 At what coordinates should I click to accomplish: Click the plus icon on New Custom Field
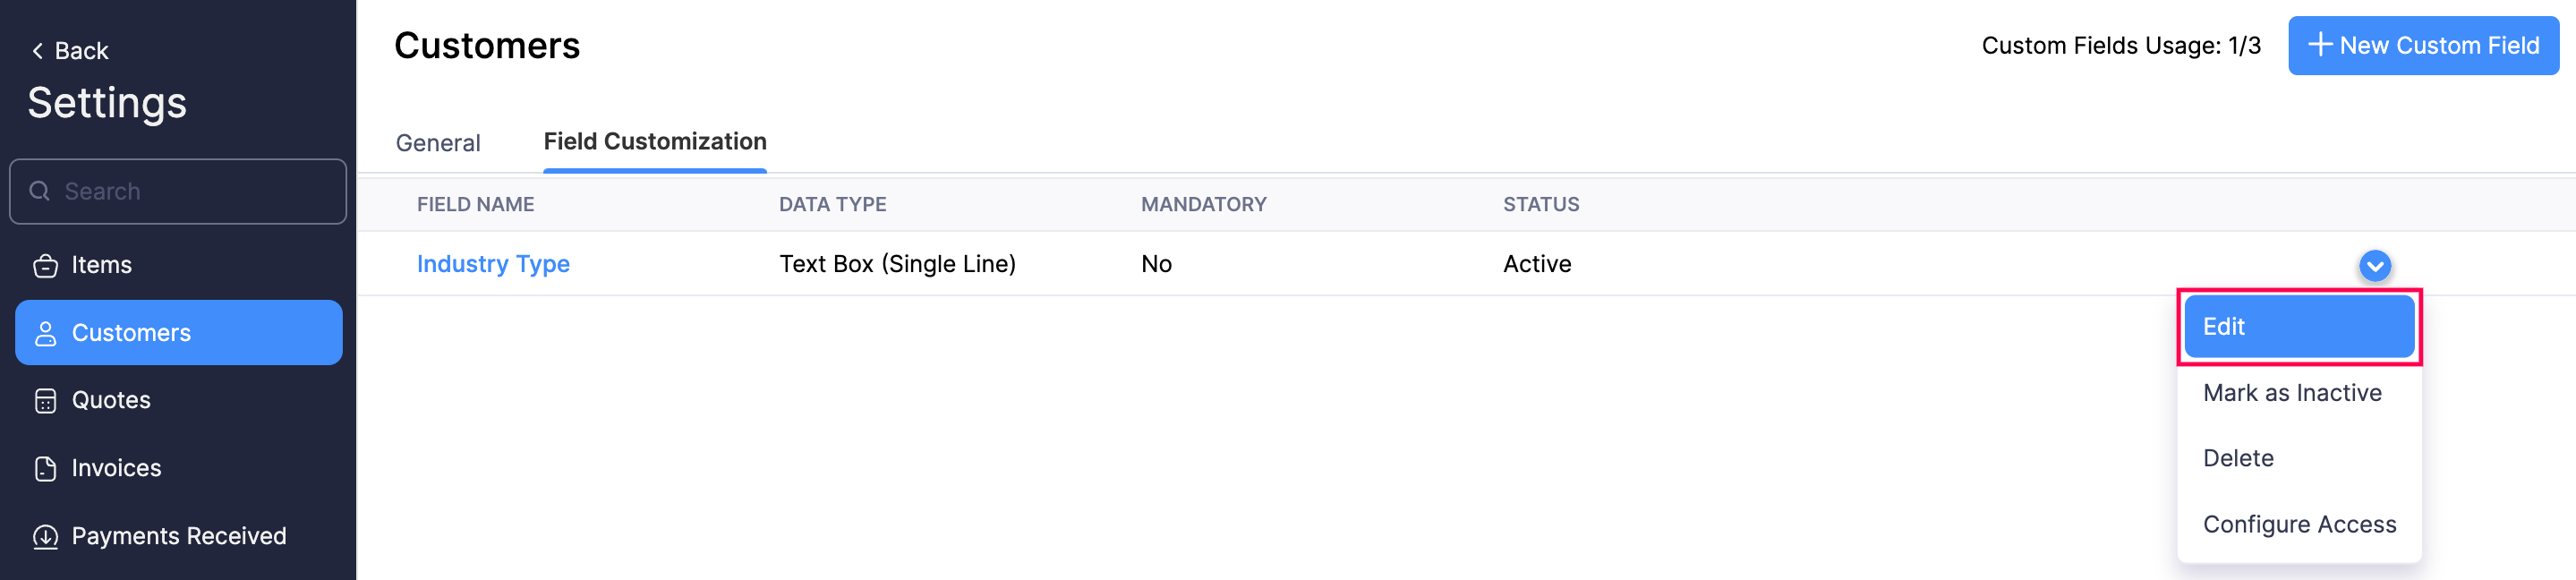2319,44
